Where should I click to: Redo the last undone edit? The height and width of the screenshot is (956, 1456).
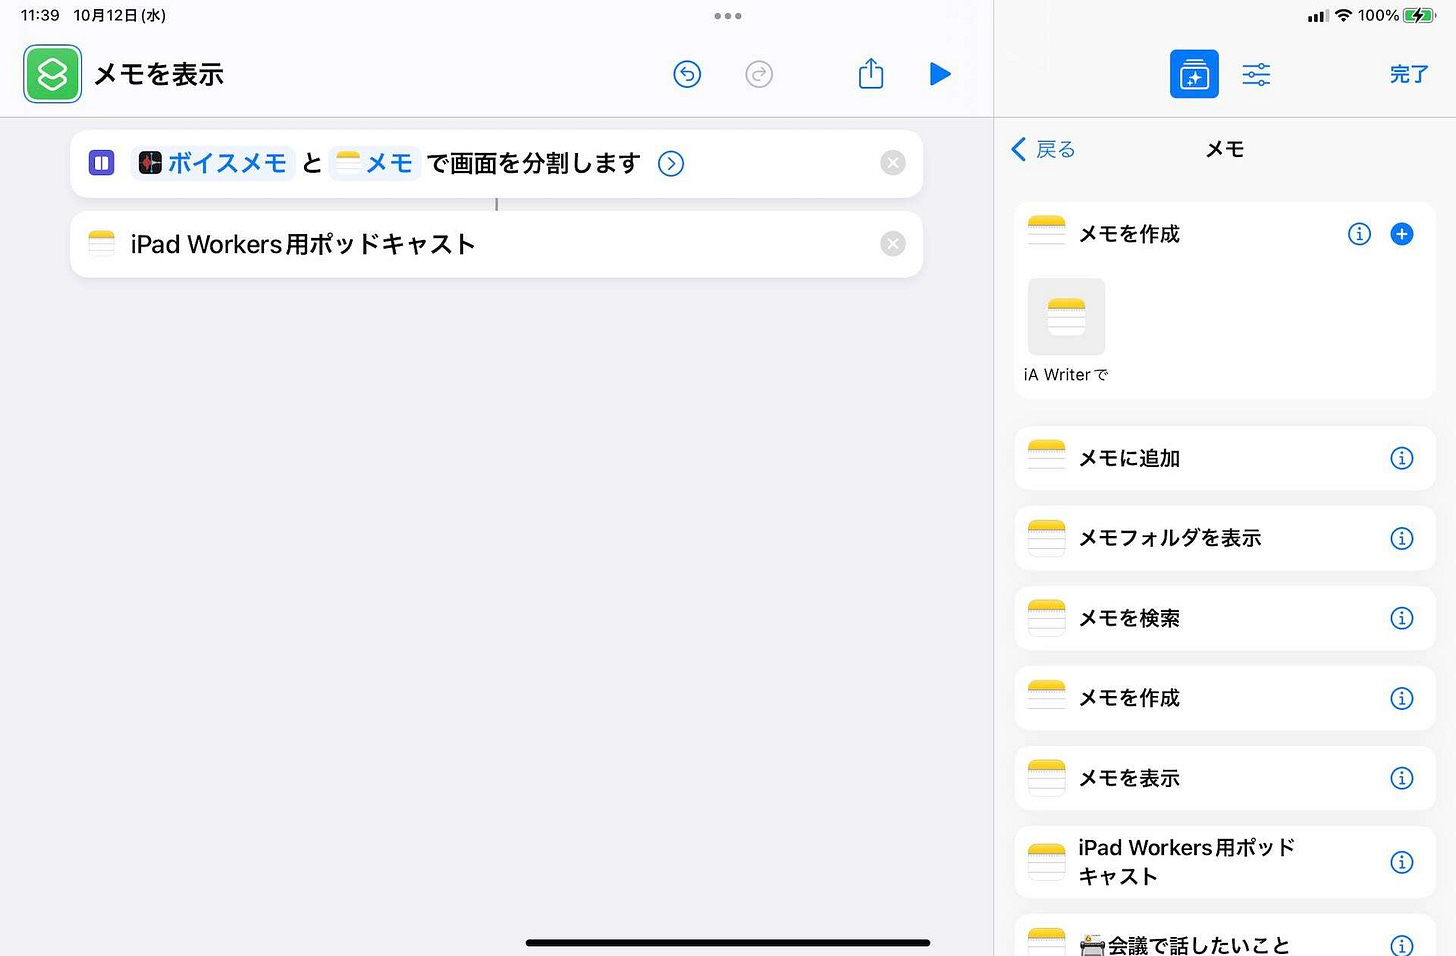(x=759, y=74)
